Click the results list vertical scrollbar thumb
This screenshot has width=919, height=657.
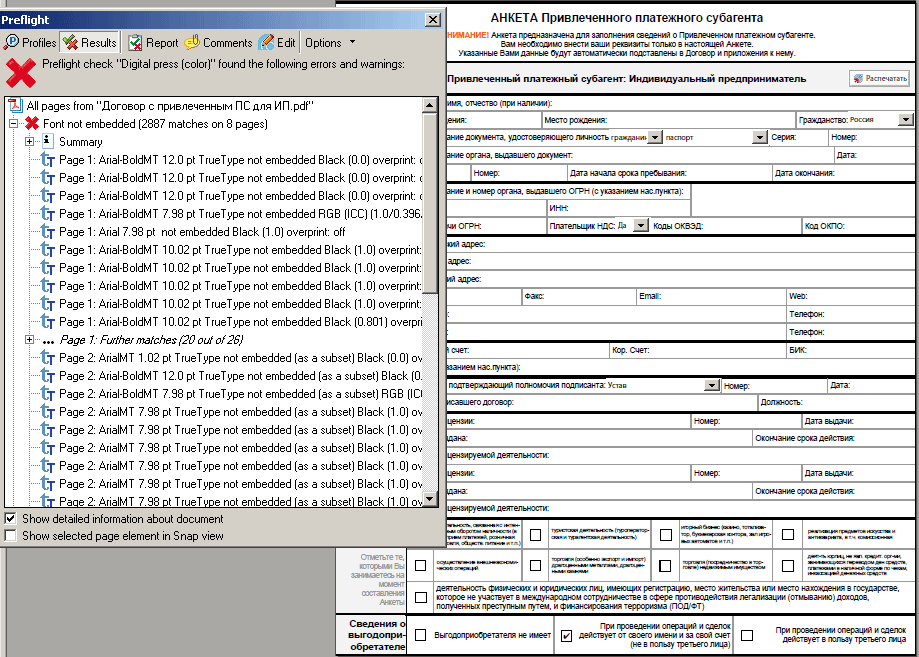pyautogui.click(x=430, y=203)
